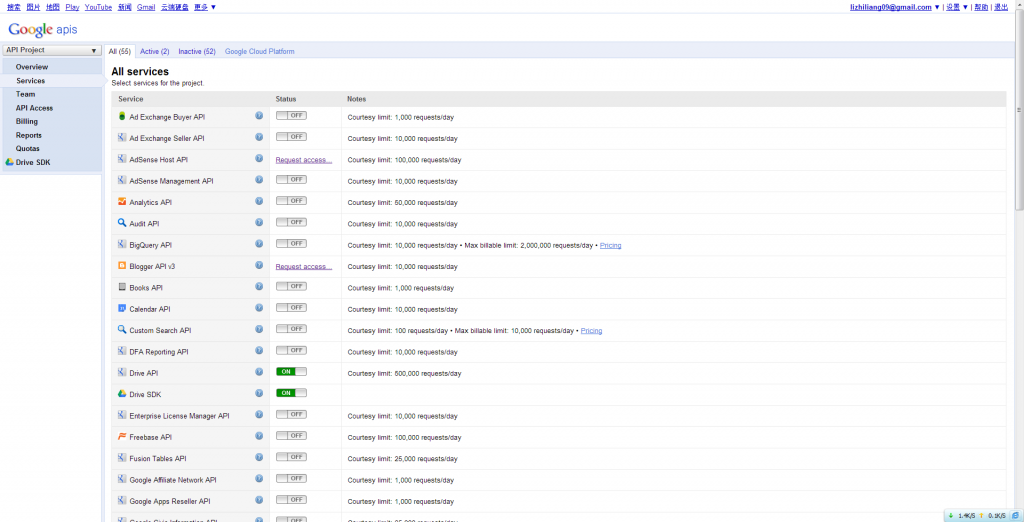Screen dimensions: 1024x522
Task: Turn on the Freebase API switch
Action: click(291, 436)
